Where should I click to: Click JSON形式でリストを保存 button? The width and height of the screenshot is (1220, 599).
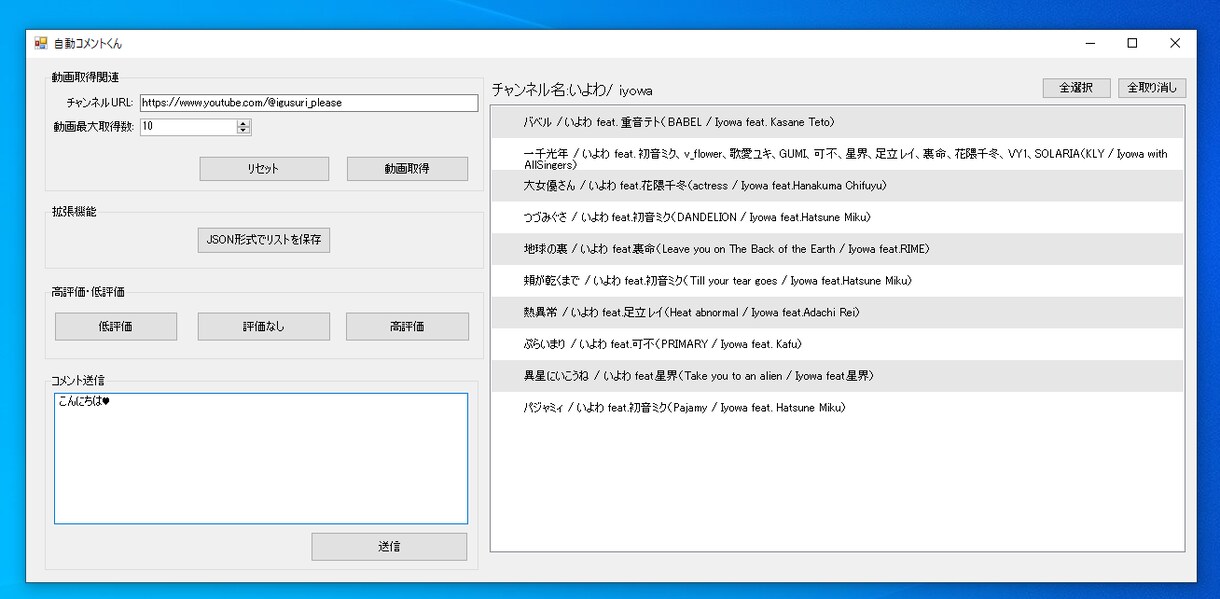point(264,240)
